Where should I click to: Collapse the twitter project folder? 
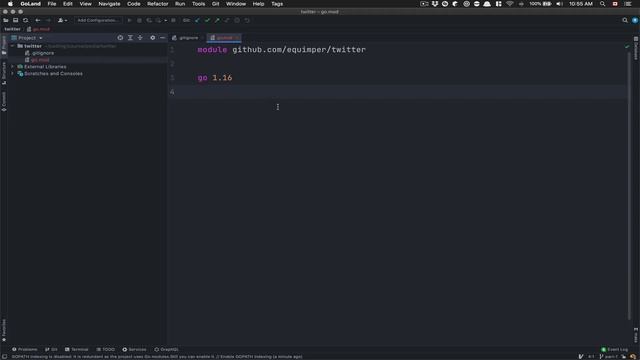click(12, 46)
